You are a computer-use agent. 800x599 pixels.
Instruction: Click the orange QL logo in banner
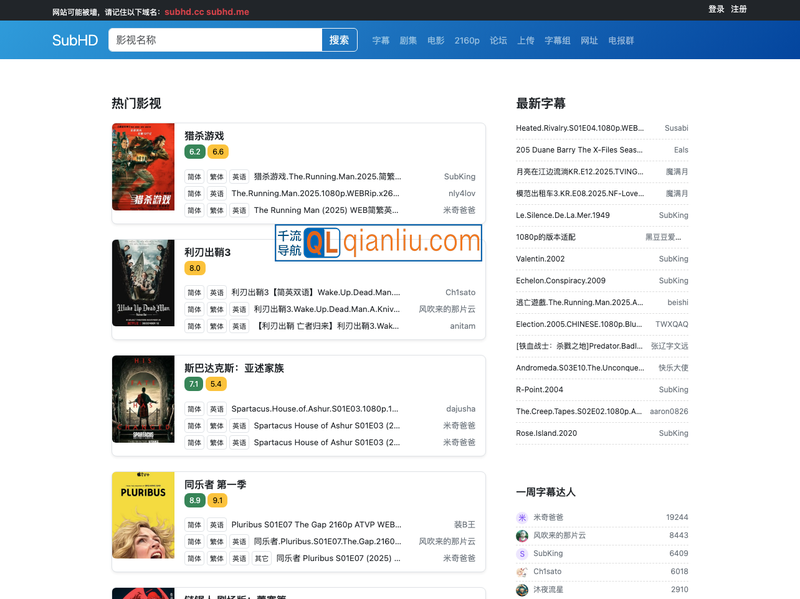click(x=322, y=242)
